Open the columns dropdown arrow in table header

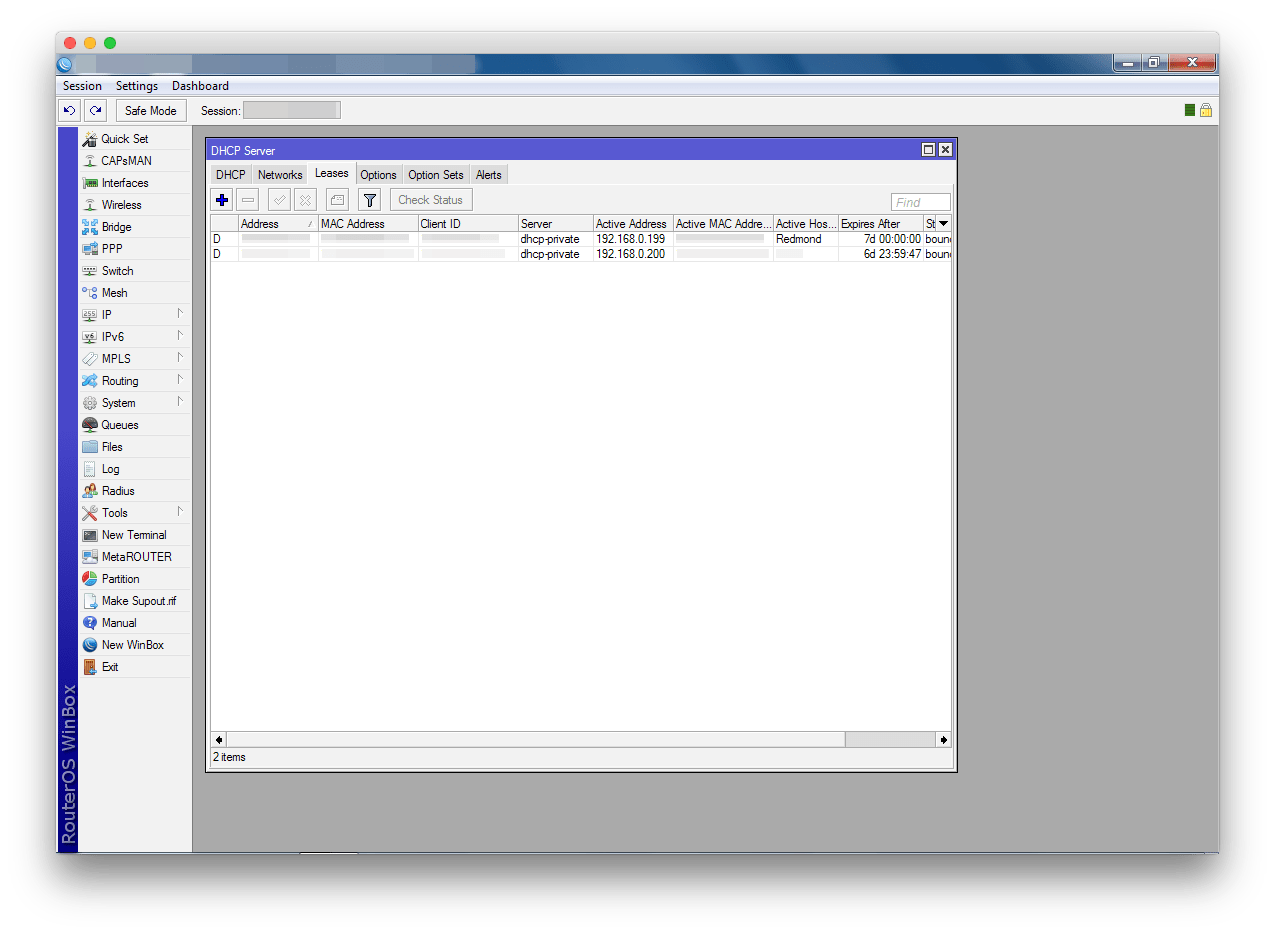(943, 224)
